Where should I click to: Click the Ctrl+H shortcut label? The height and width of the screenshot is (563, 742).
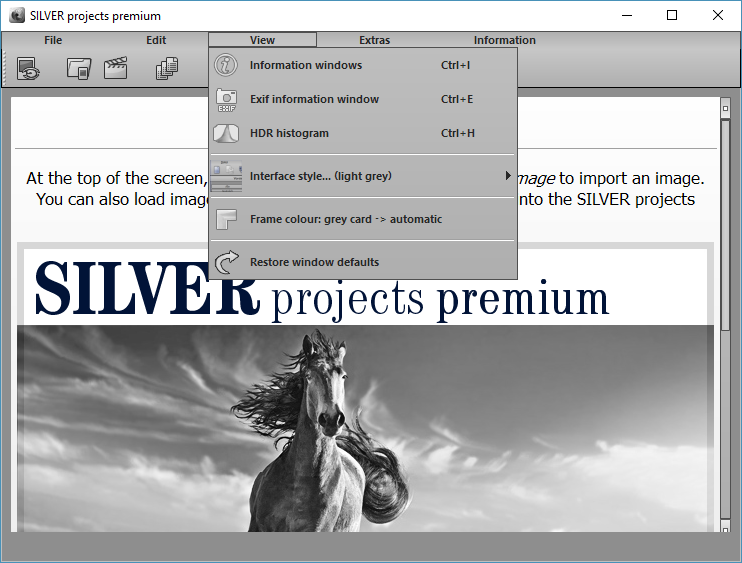click(x=458, y=133)
